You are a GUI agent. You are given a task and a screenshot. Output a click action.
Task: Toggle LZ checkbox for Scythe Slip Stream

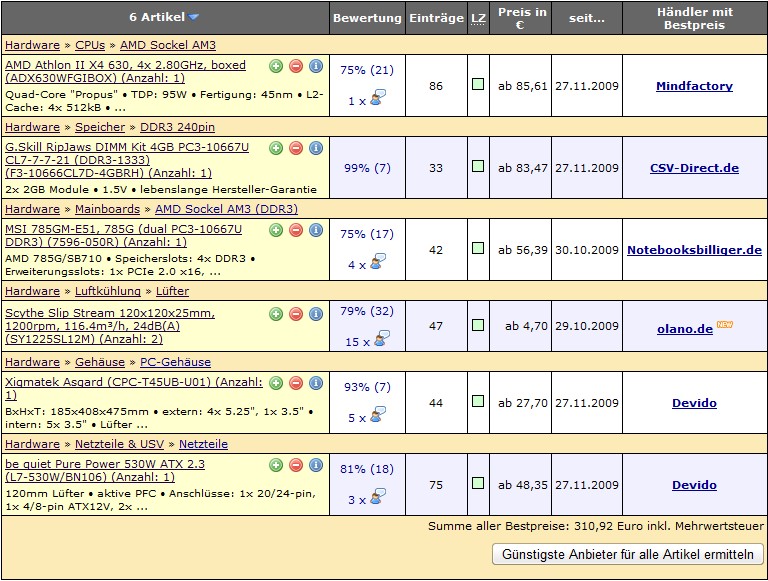click(478, 325)
